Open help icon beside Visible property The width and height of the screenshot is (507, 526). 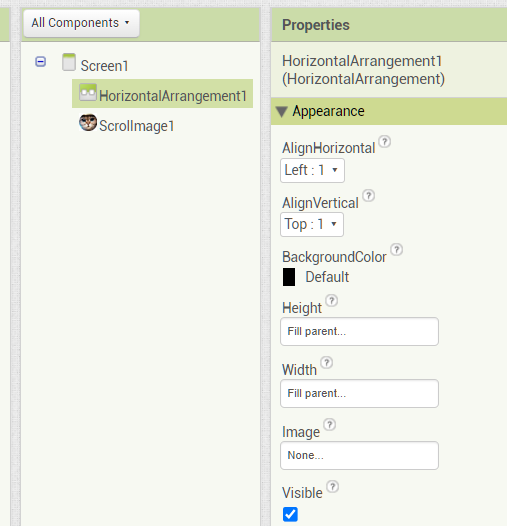[333, 486]
